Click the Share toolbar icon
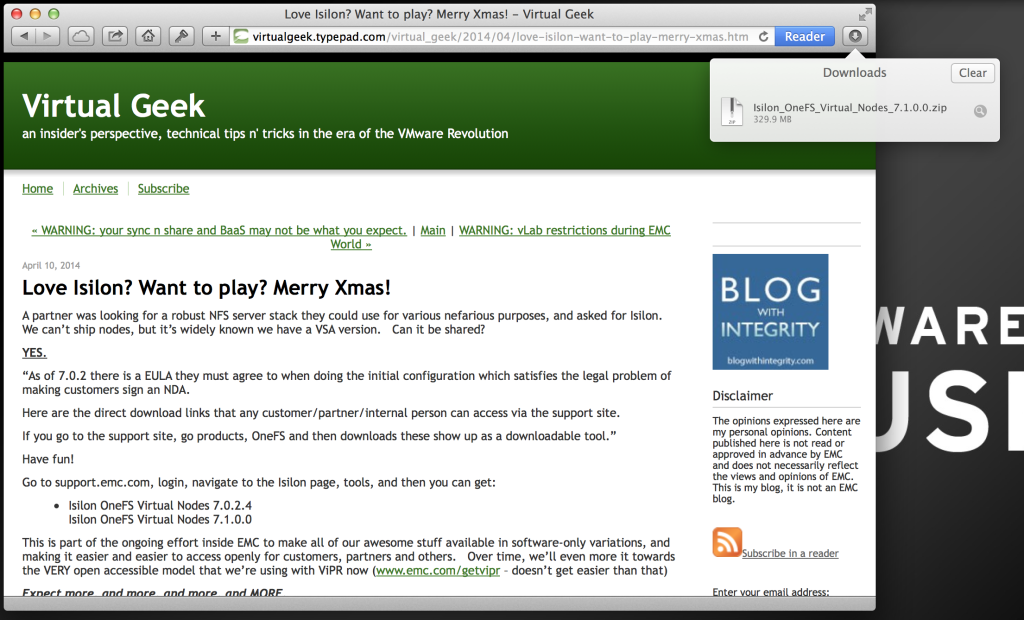The height and width of the screenshot is (620, 1024). point(115,37)
